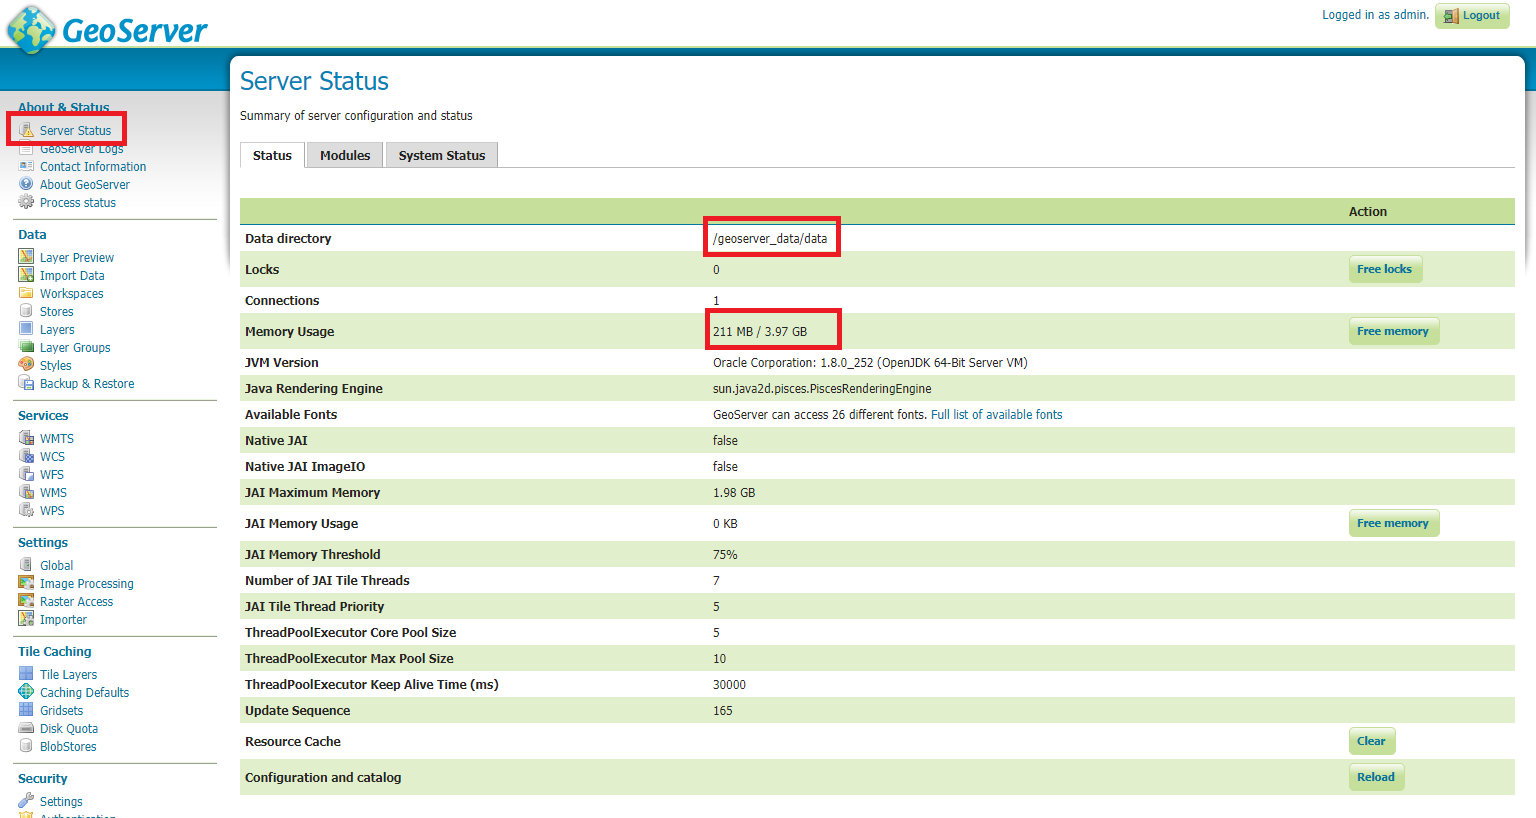Switch to the Modules tab
This screenshot has height=818, width=1536.
[x=345, y=155]
